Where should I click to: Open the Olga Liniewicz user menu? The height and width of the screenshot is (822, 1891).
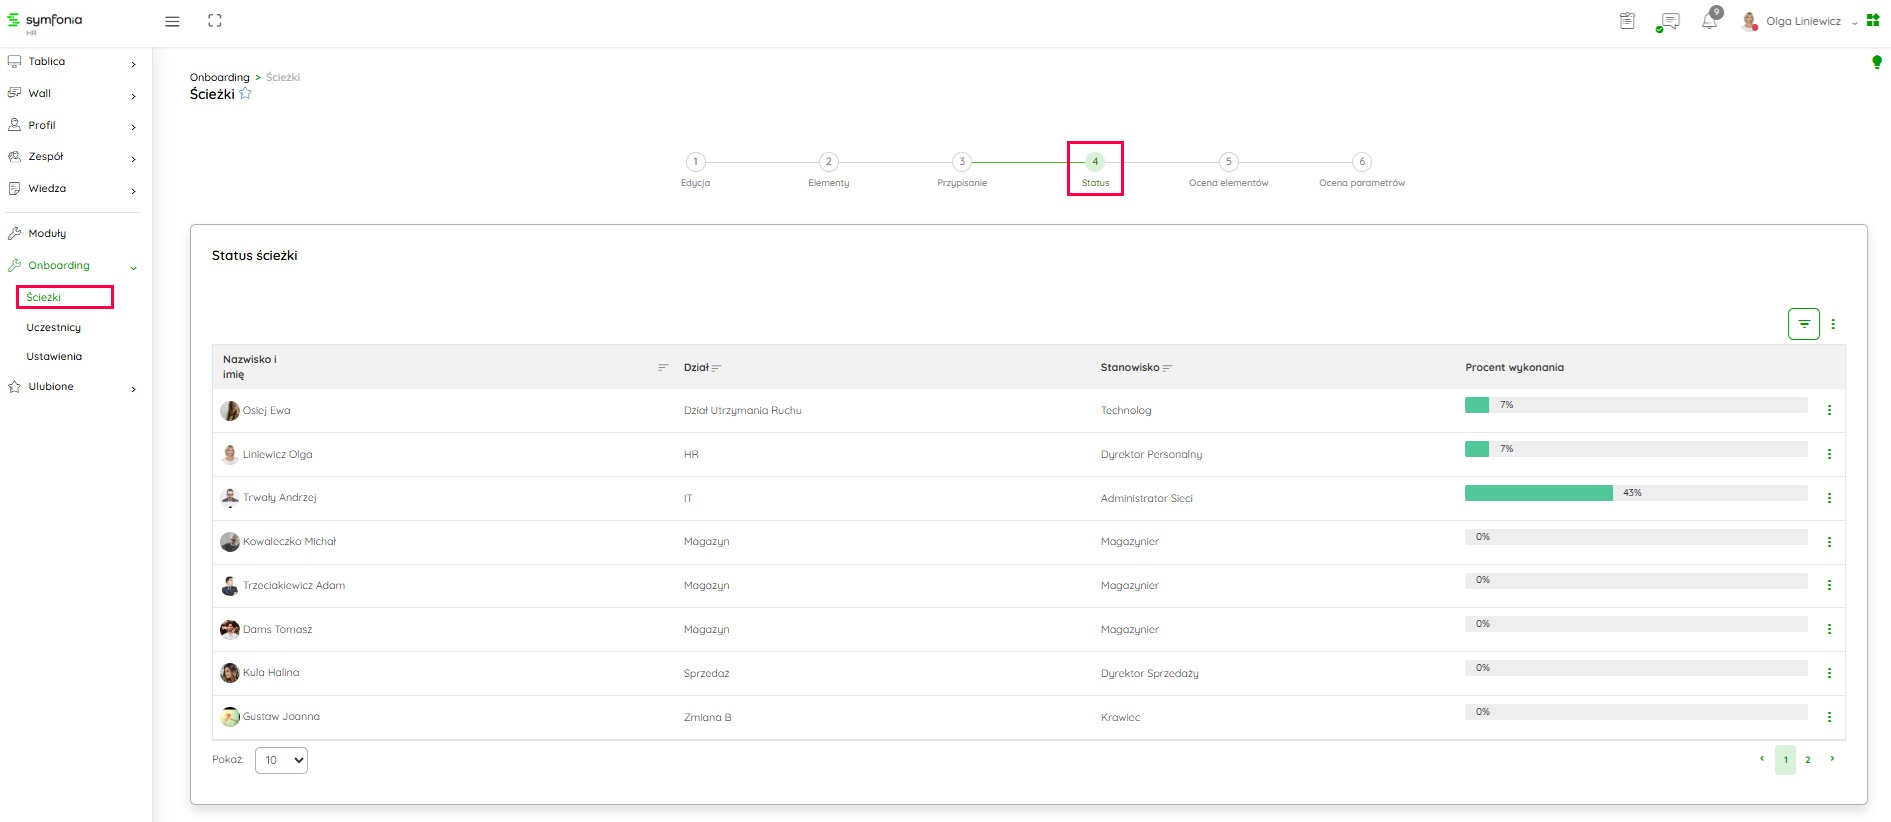click(x=1802, y=21)
